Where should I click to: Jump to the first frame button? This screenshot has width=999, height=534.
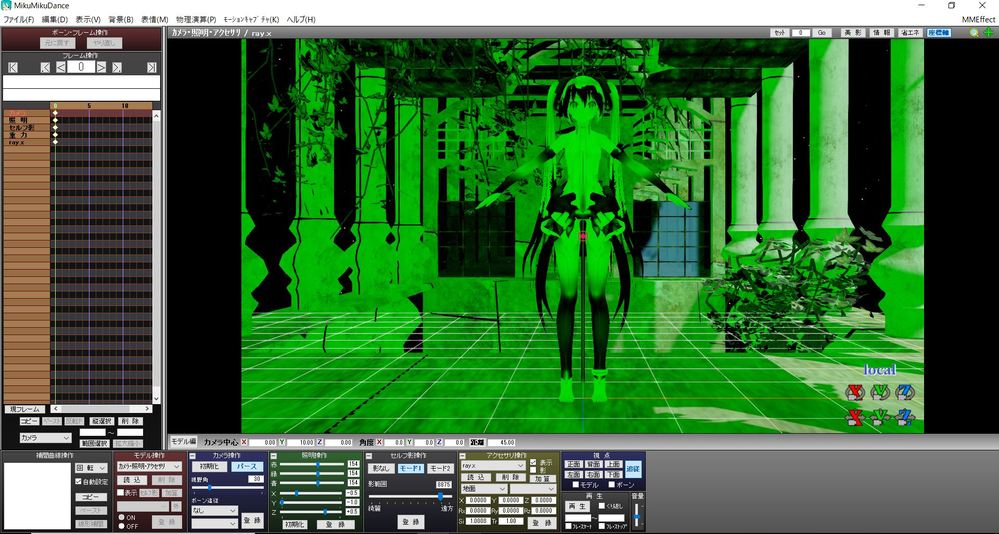tap(13, 67)
